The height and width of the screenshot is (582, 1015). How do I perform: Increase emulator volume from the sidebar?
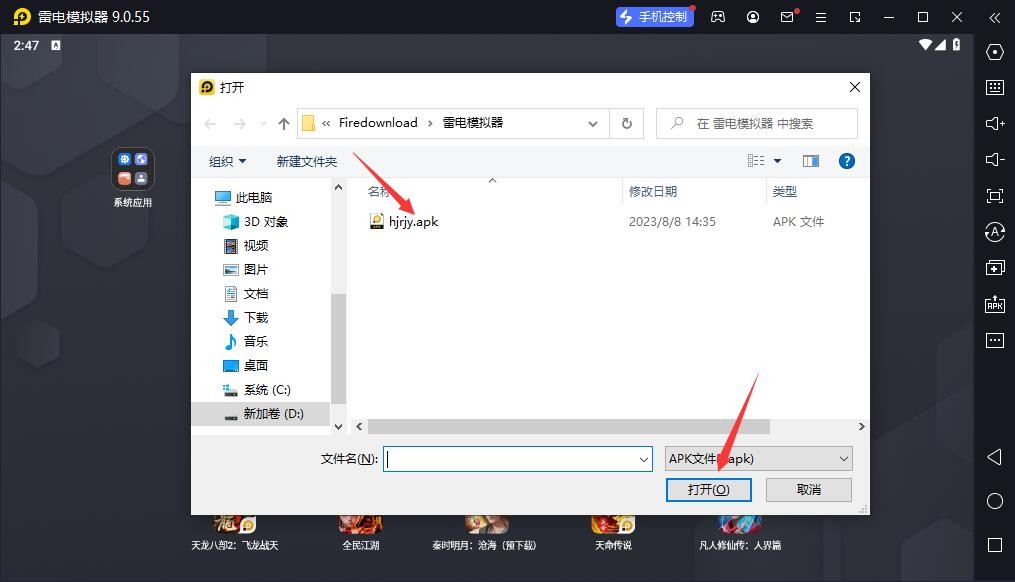(x=994, y=123)
